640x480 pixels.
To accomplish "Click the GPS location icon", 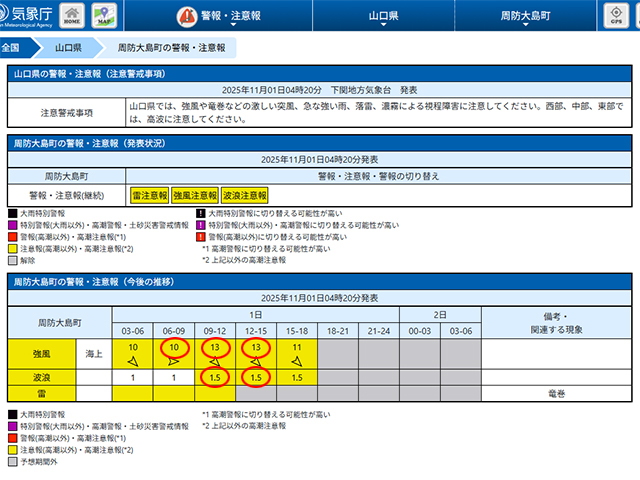I will (615, 16).
